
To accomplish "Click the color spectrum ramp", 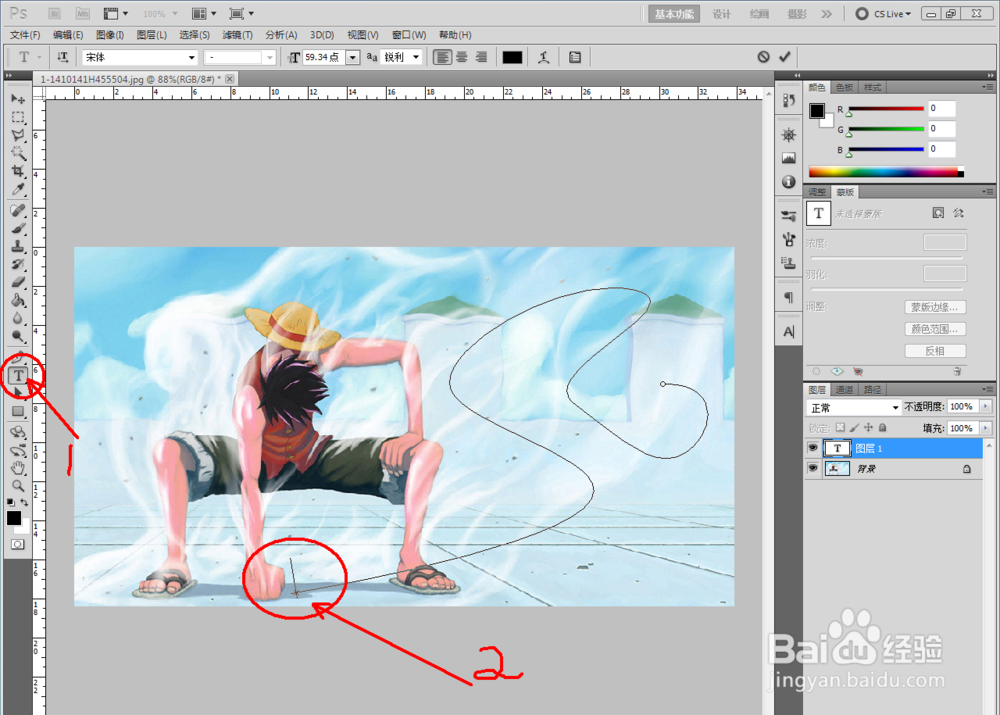I will (x=886, y=172).
